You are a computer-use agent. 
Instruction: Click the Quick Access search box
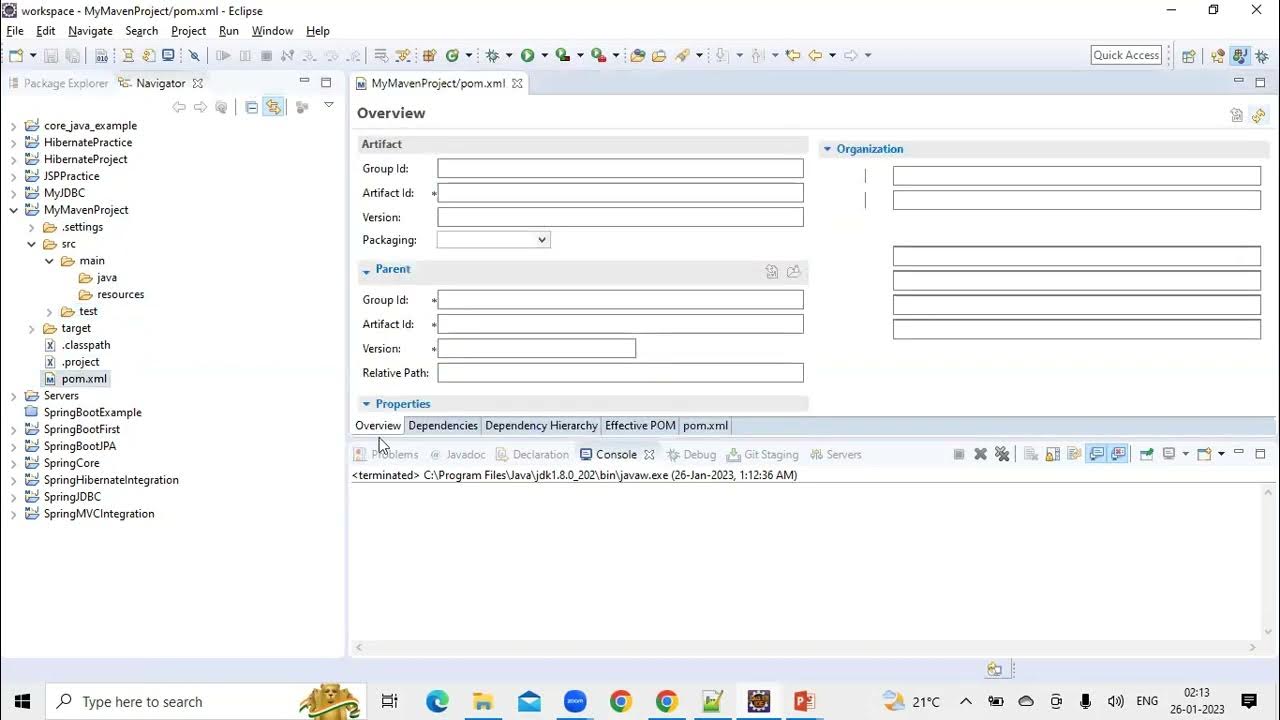[x=1126, y=55]
